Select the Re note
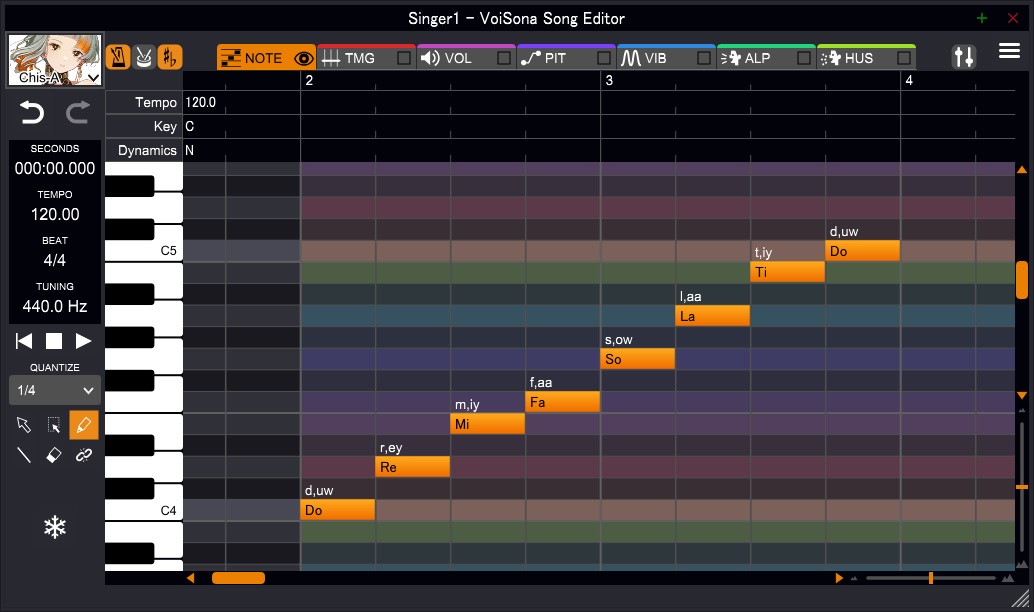 (x=413, y=467)
